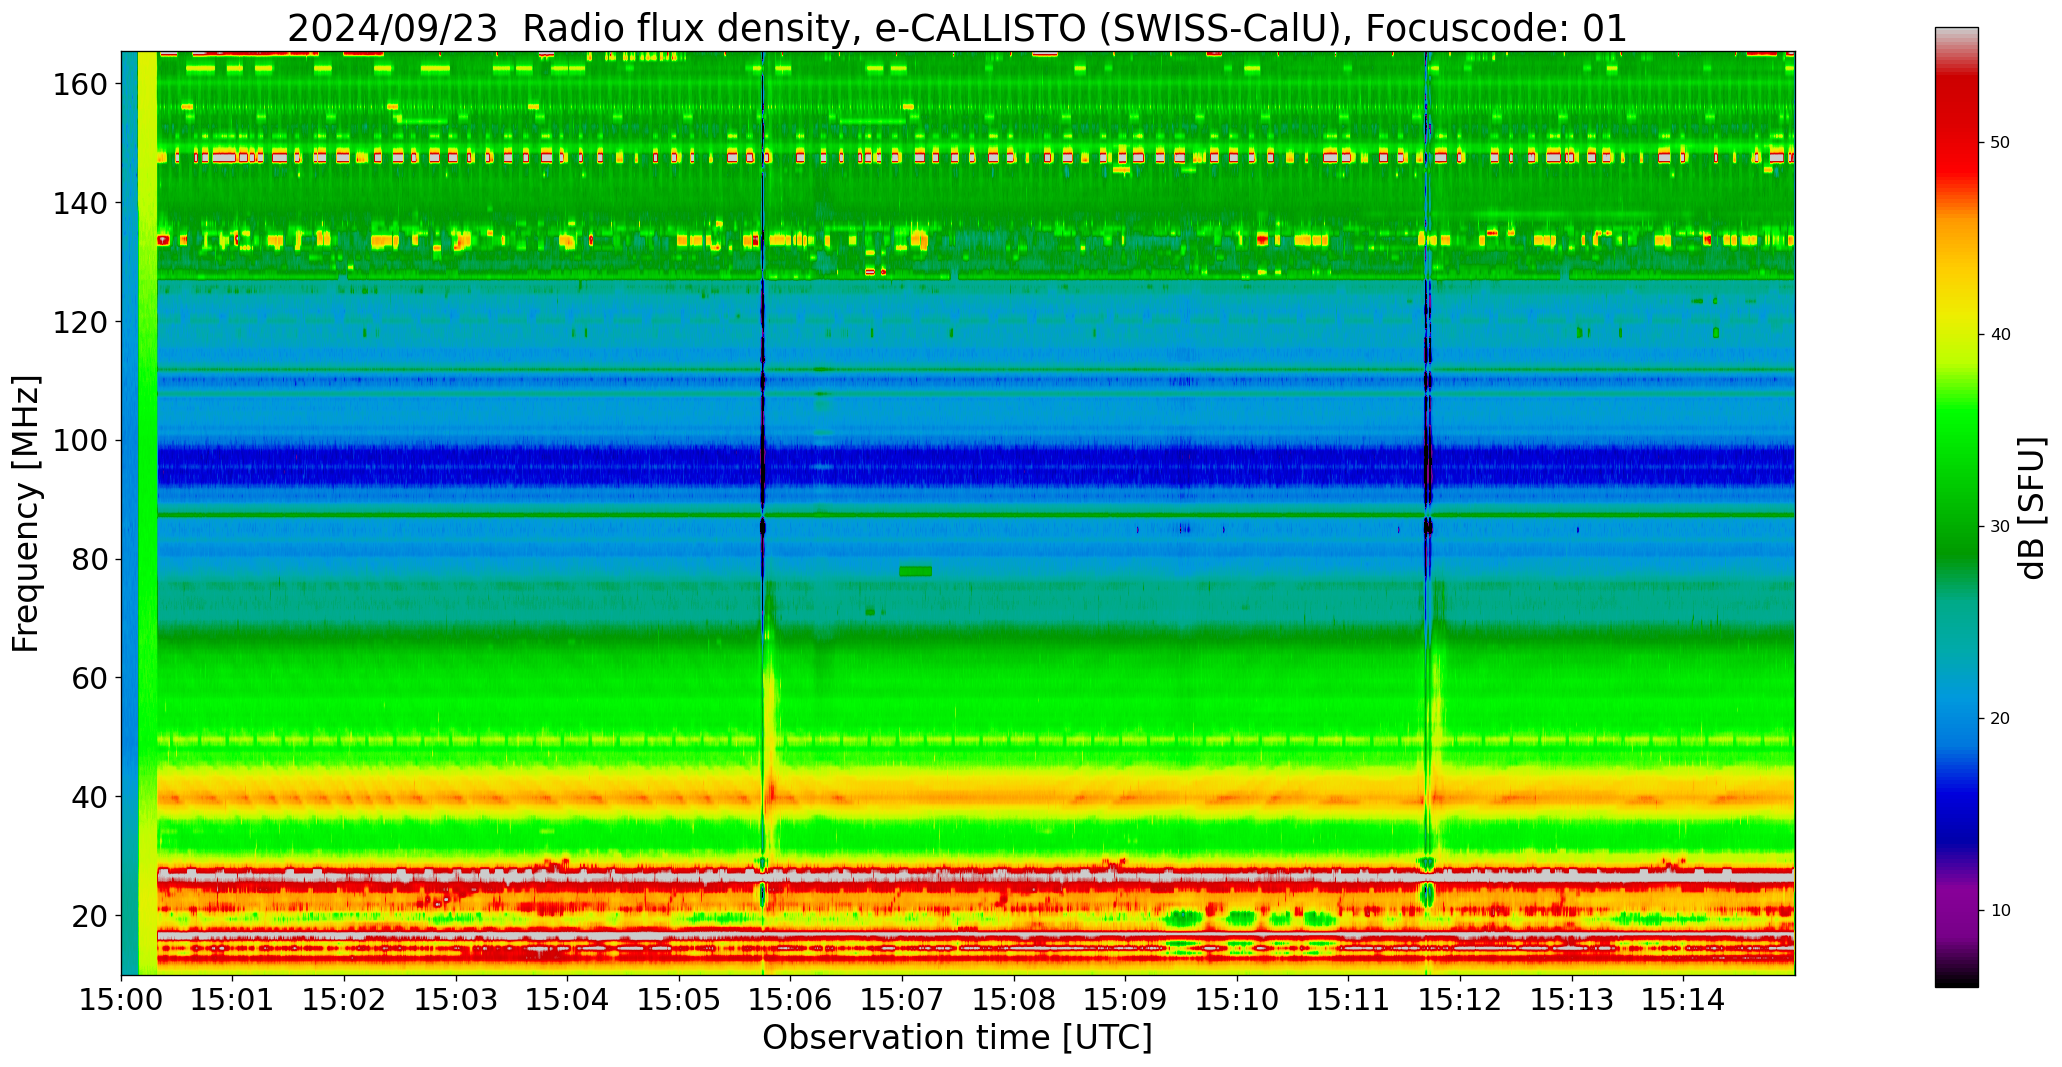Click the 15:06 time tick label
2062x1067 pixels.
(791, 998)
